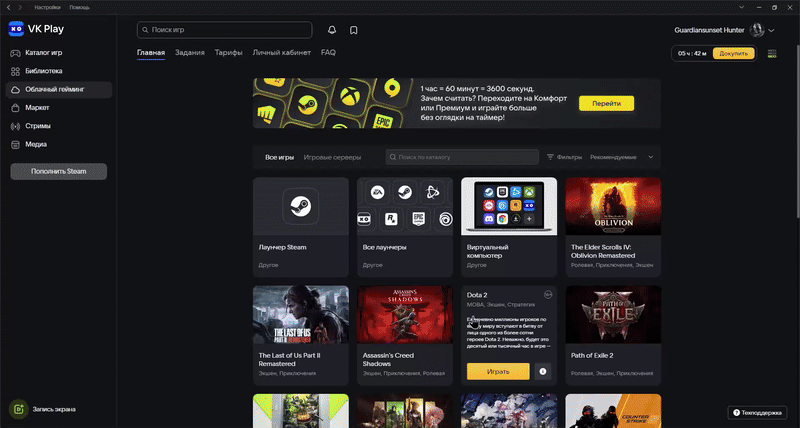The image size is (800, 428).
Task: Click the remaining time 05 ч : 42 м
Action: pos(692,54)
